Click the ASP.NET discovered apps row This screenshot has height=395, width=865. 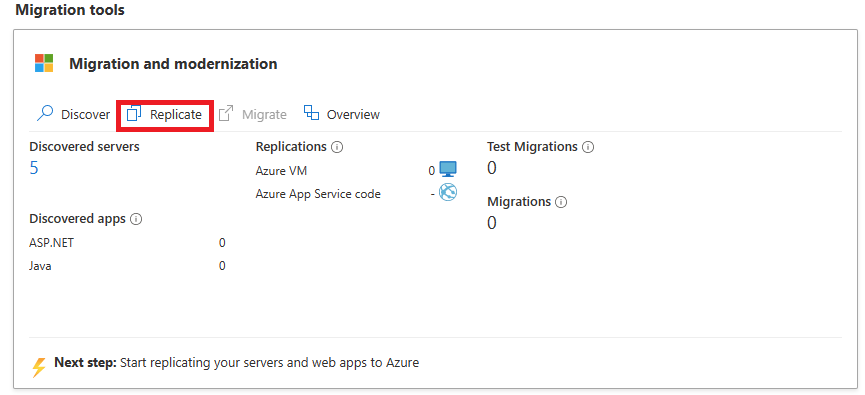(127, 243)
